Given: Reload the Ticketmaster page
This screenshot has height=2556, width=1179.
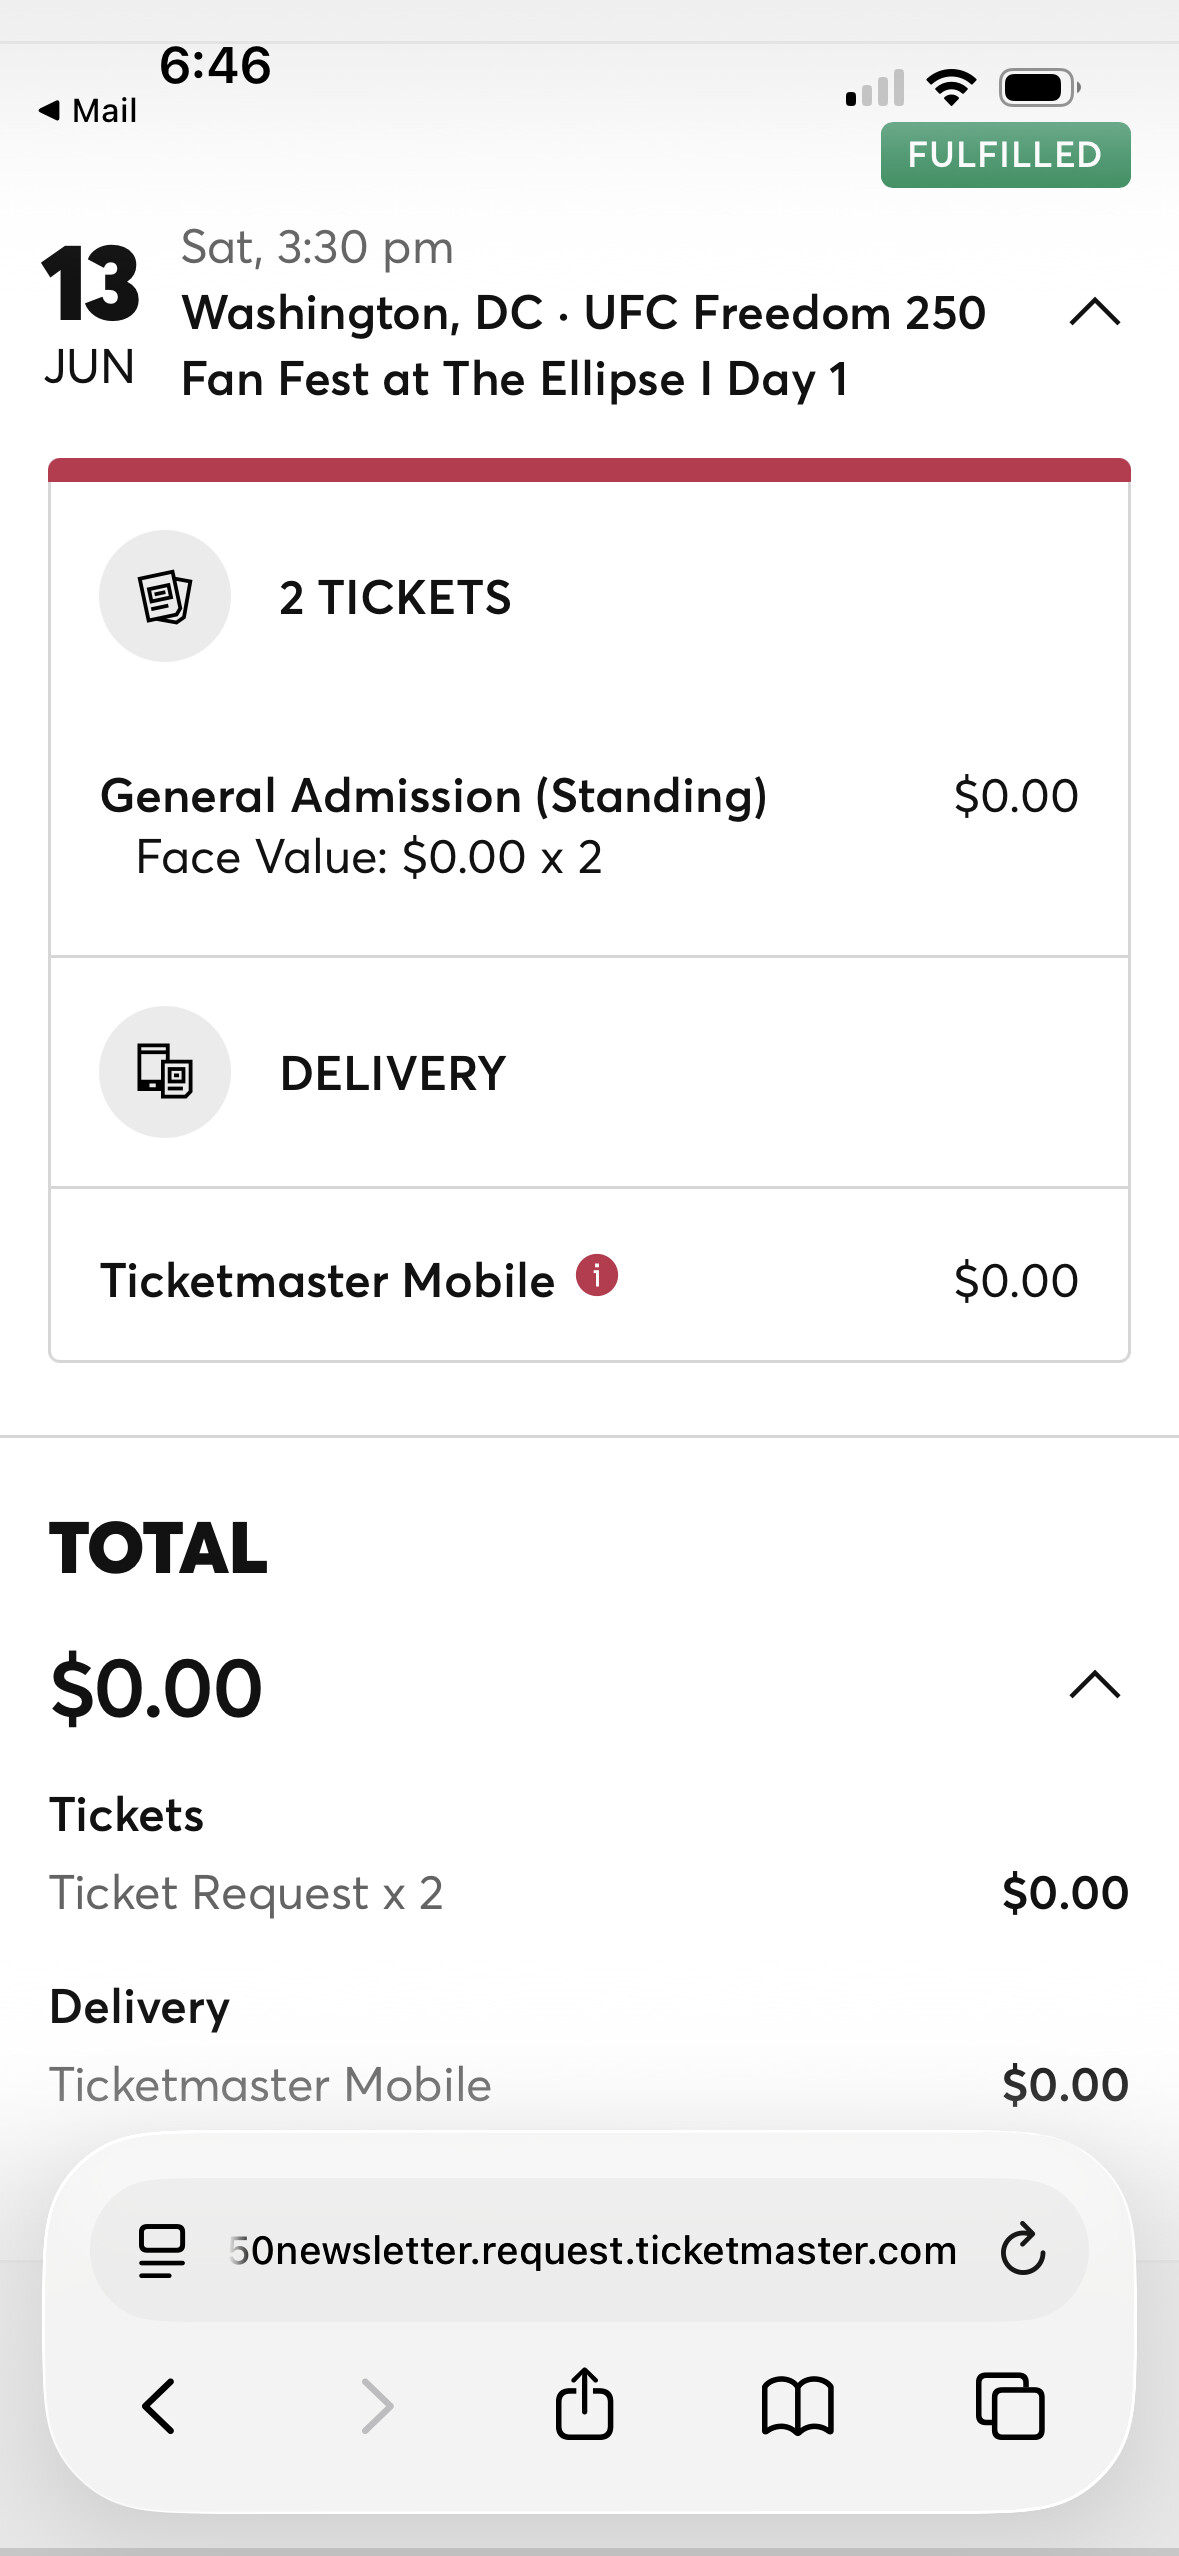Looking at the screenshot, I should coord(1023,2250).
